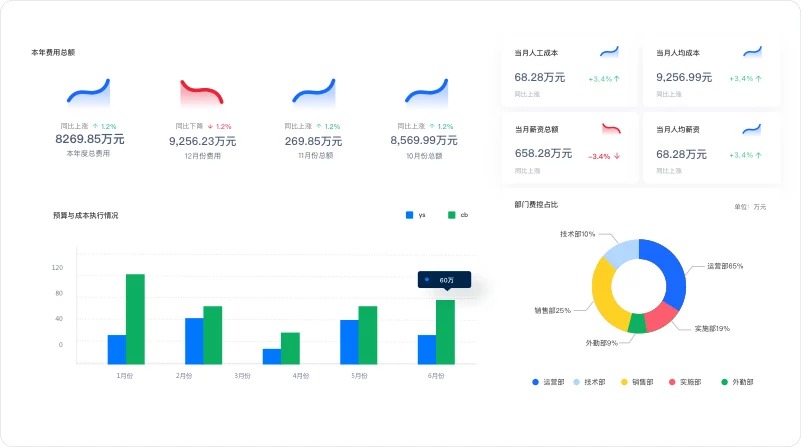Click the 本年费用总额 section title

pos(53,52)
